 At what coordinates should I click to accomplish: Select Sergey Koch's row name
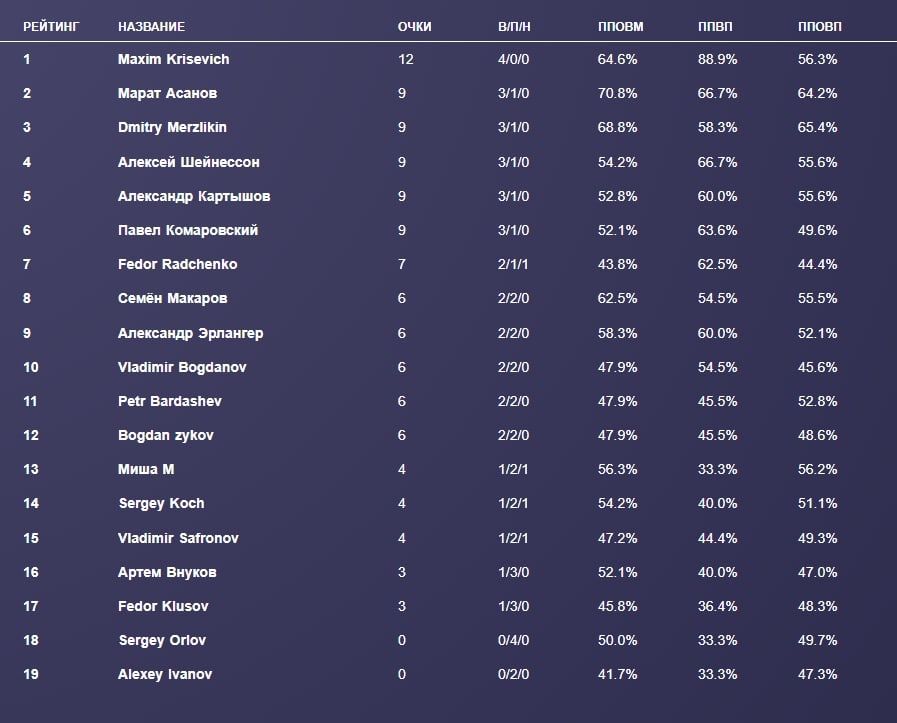point(161,503)
